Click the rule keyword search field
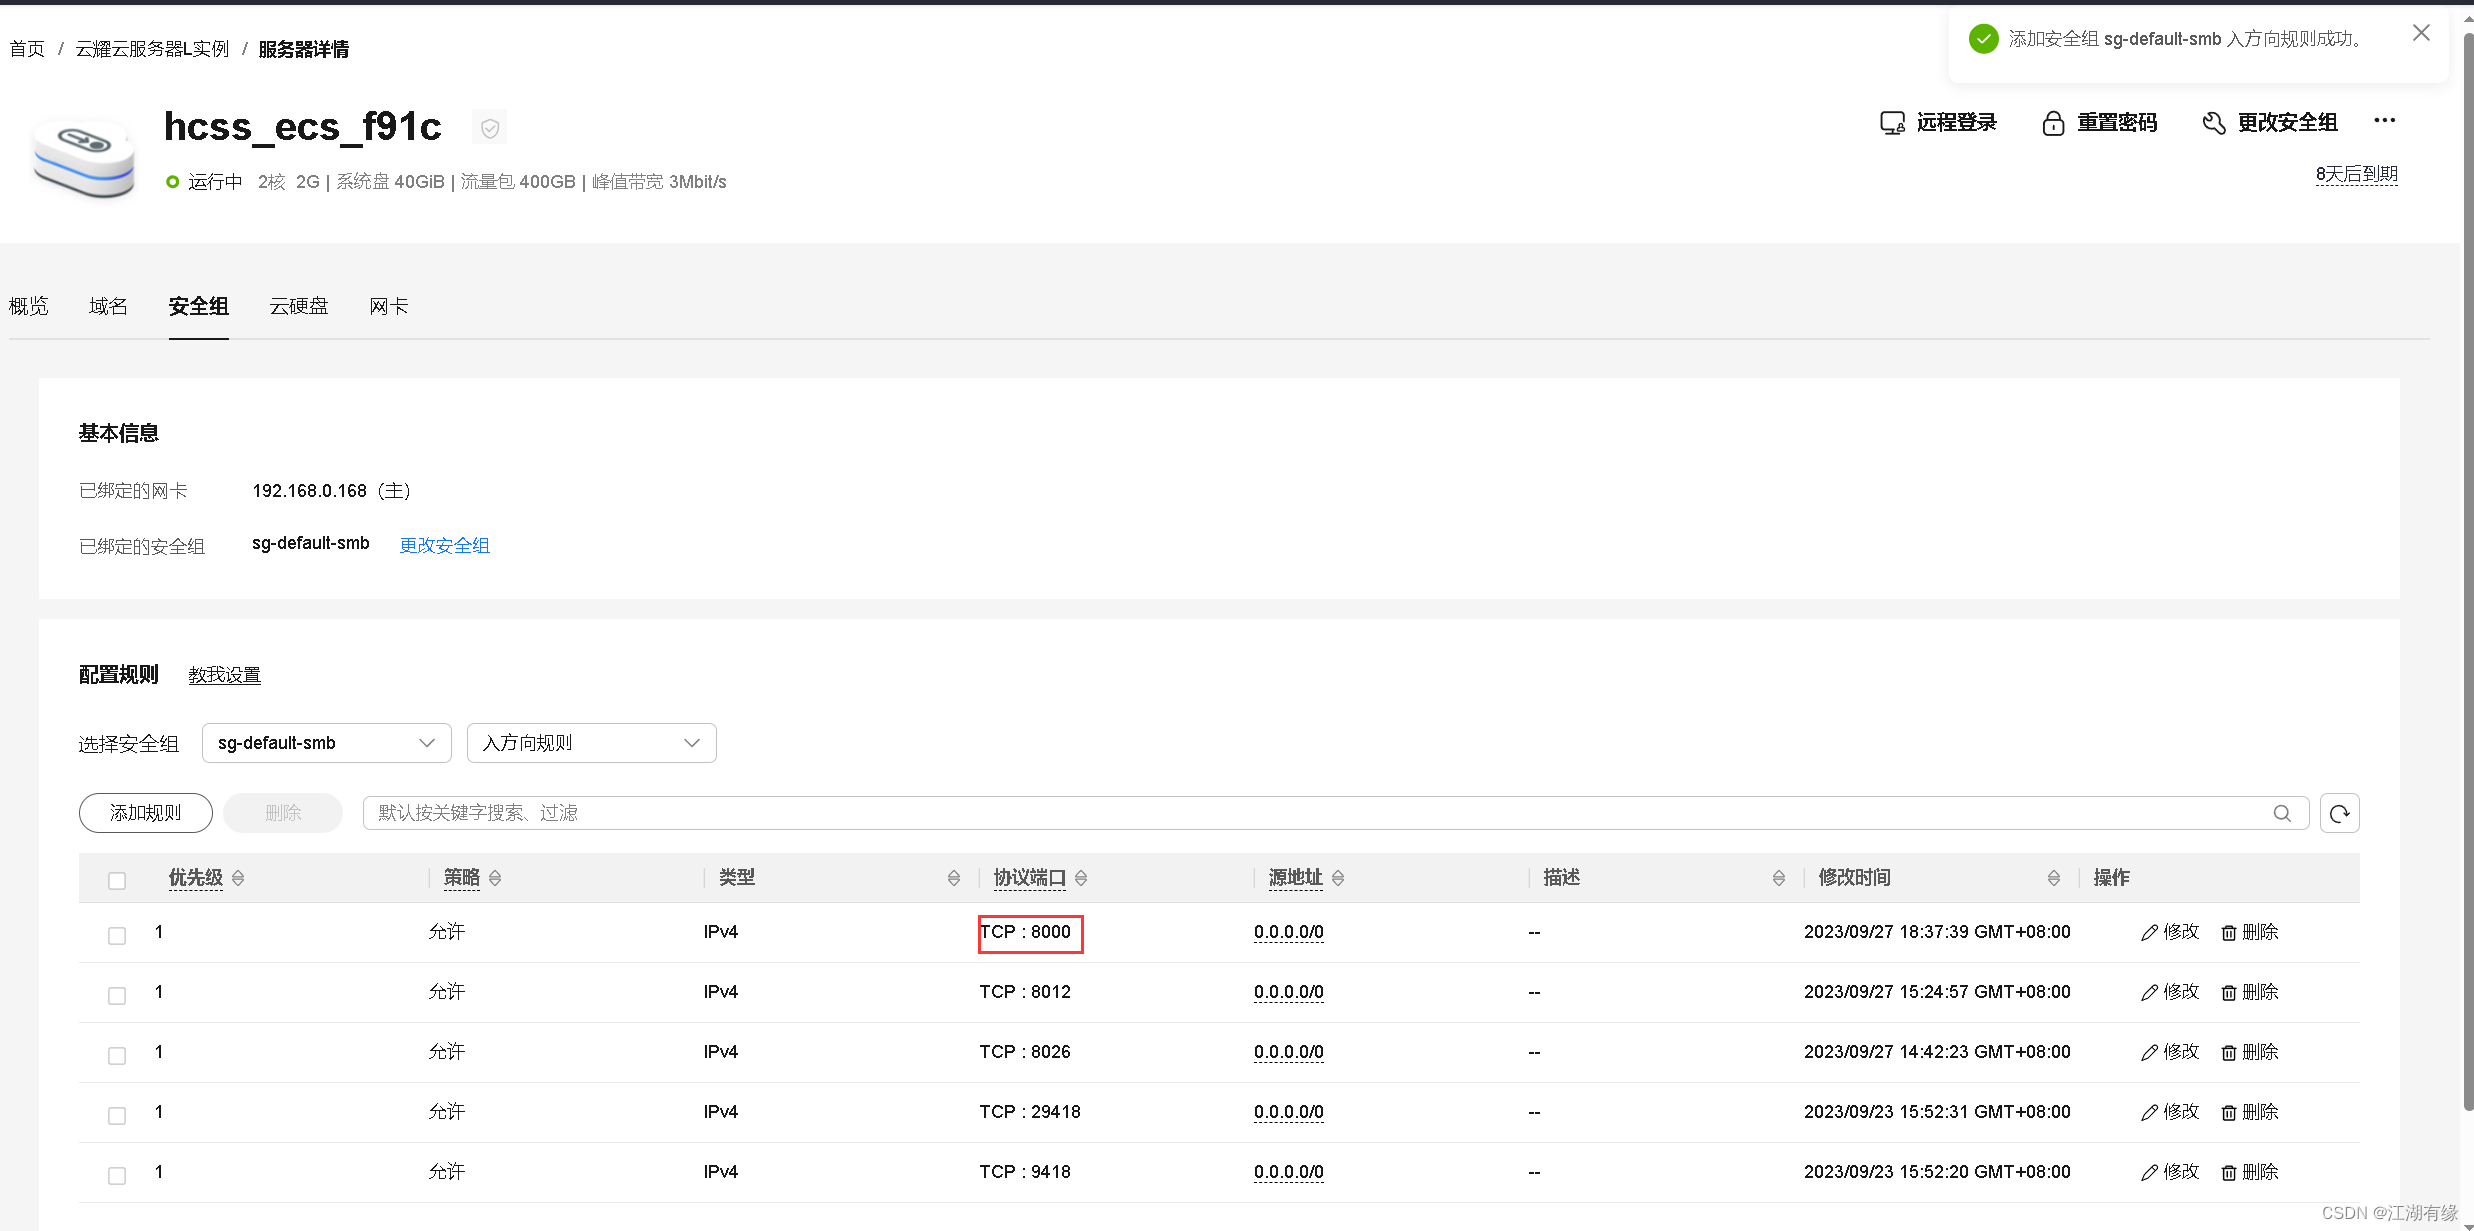 point(1300,813)
